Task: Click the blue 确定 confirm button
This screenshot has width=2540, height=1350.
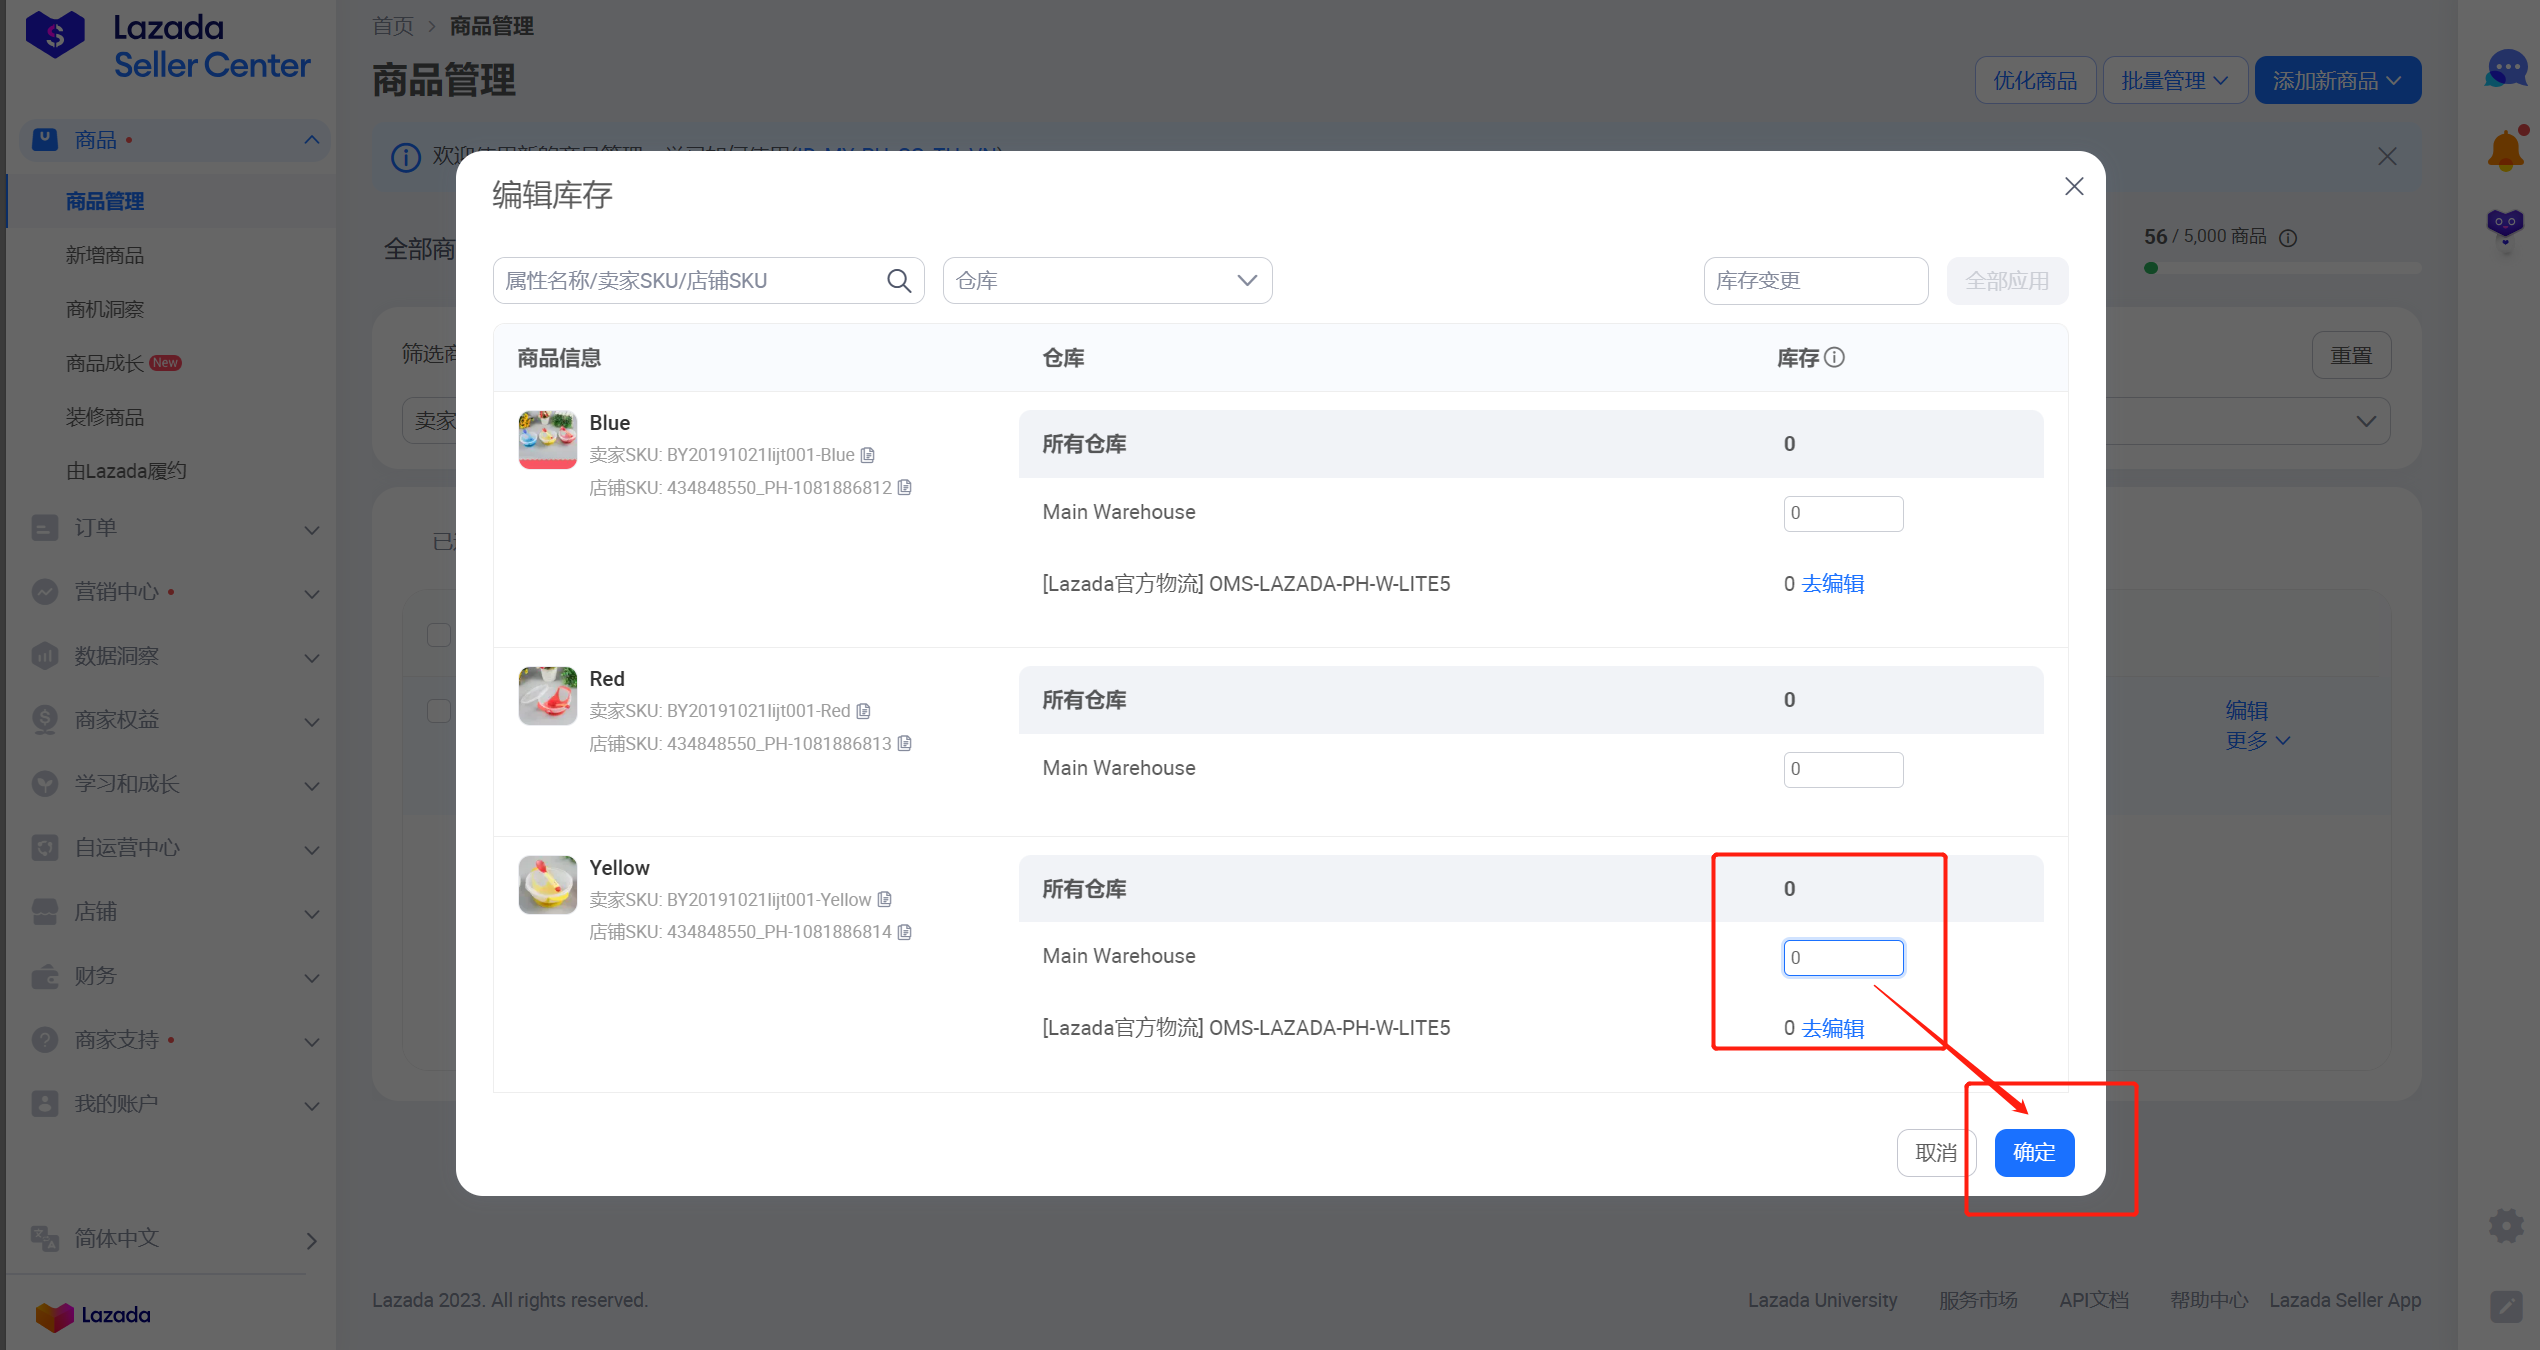Action: click(2034, 1152)
